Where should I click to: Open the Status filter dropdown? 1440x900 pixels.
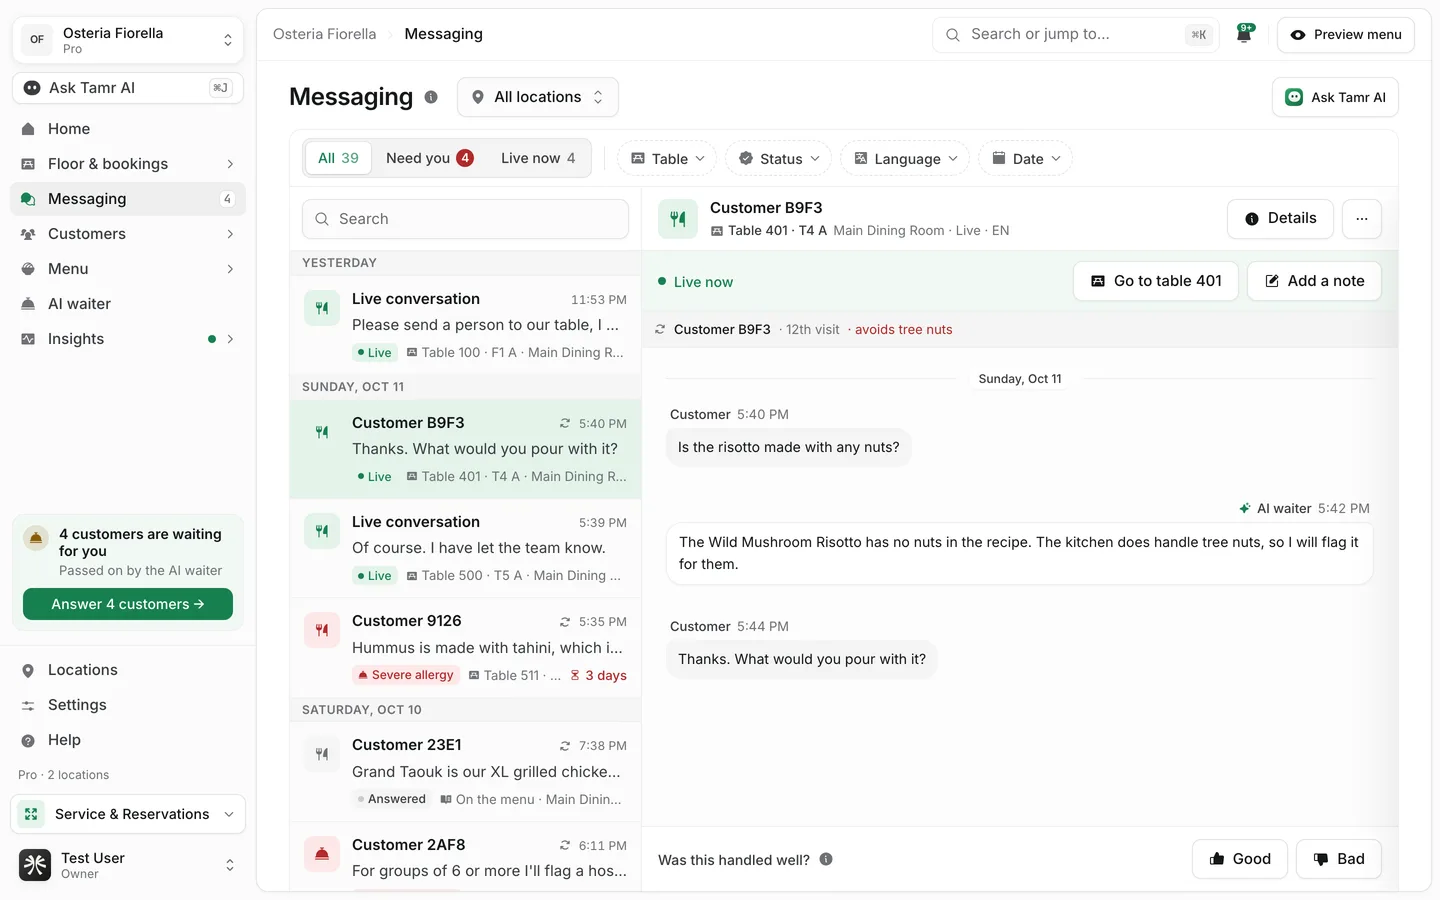pyautogui.click(x=778, y=158)
